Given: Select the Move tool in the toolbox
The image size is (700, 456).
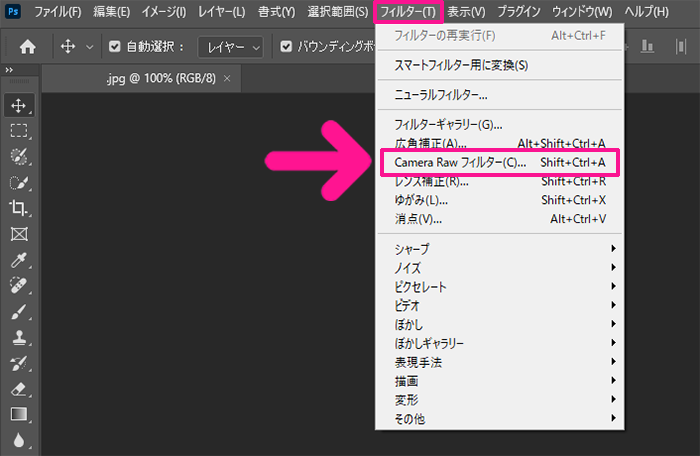Looking at the screenshot, I should coord(18,105).
